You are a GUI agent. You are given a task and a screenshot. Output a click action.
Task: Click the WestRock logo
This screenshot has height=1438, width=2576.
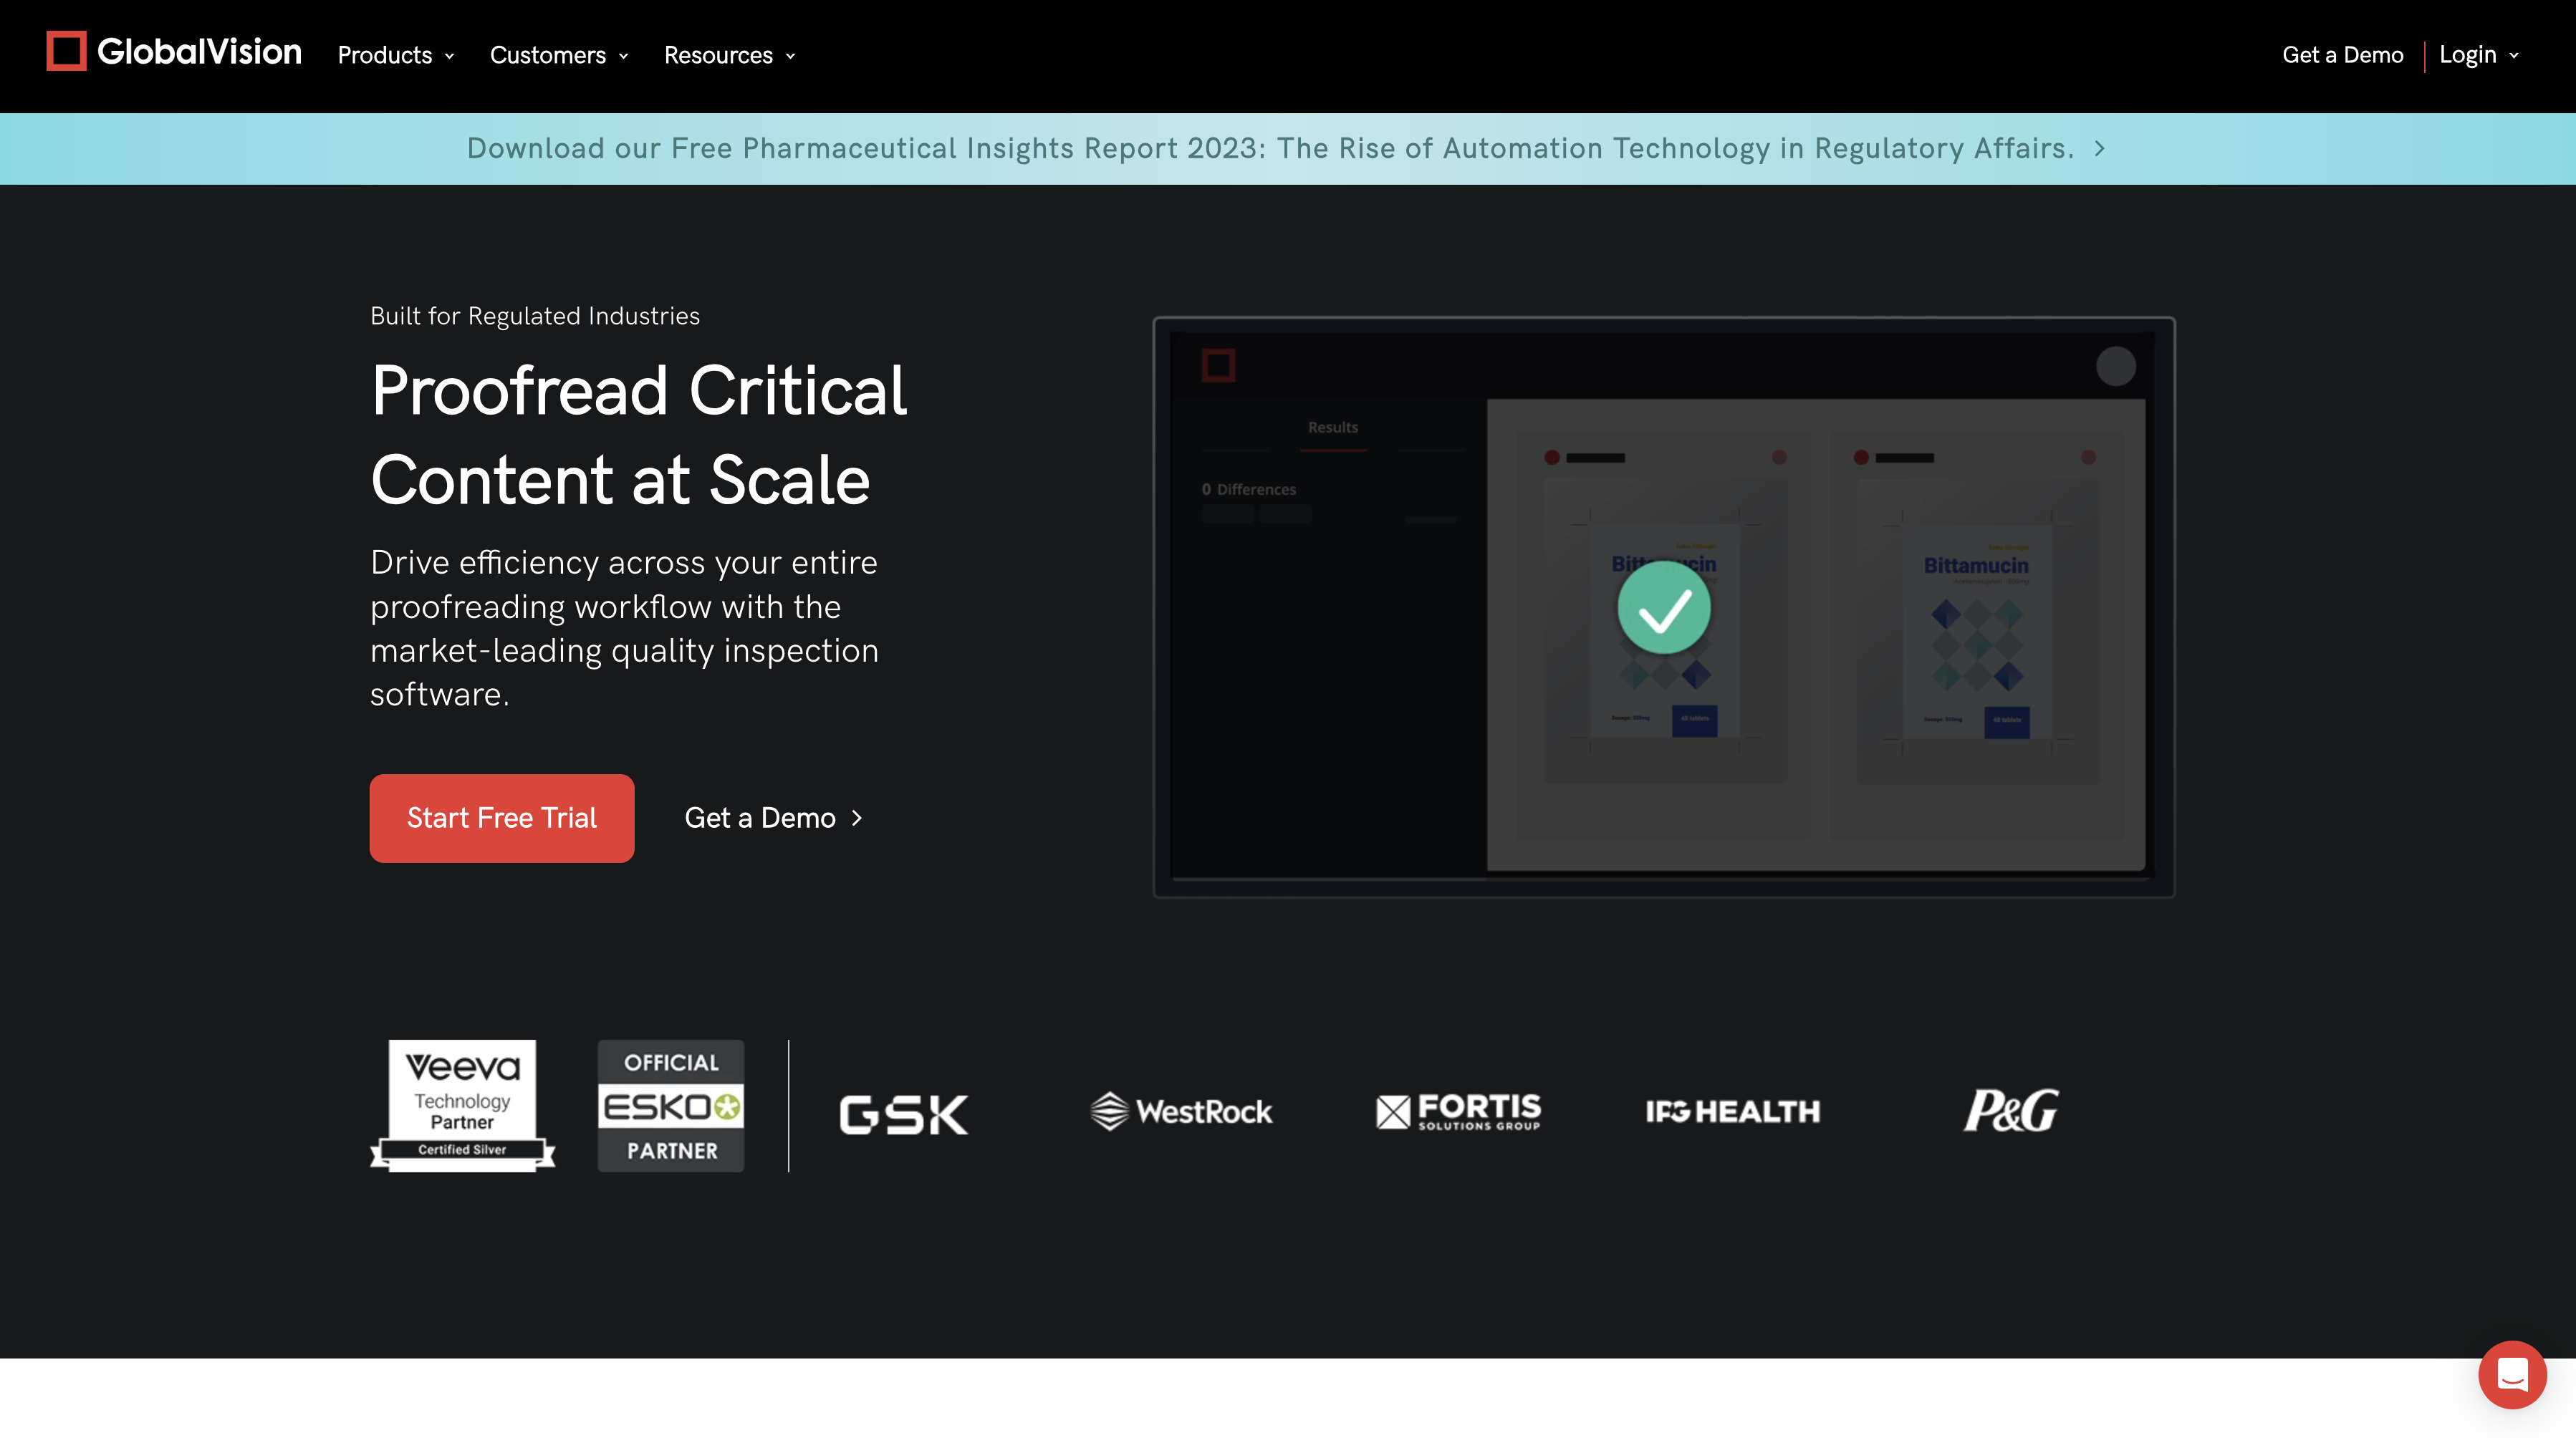(1181, 1111)
